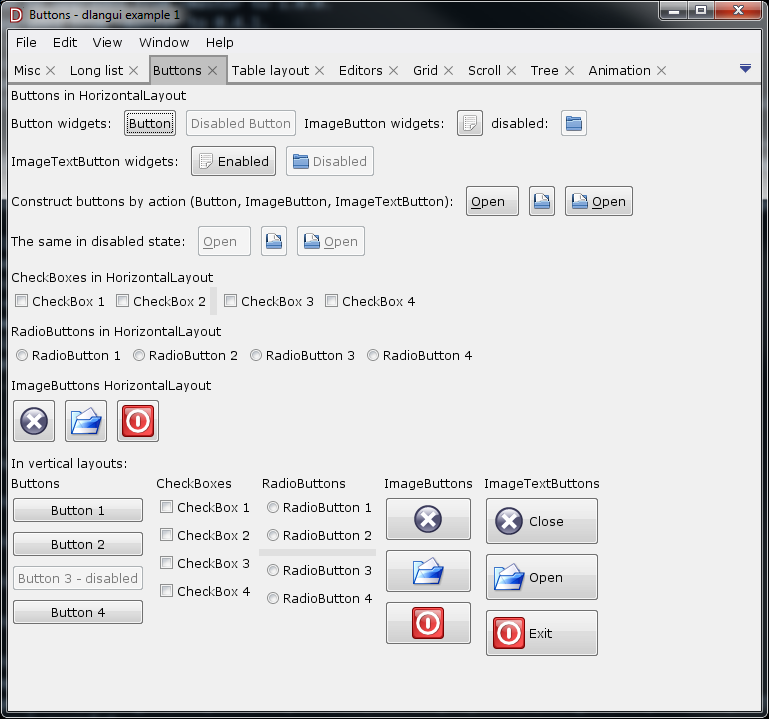Open the Help menu
Viewport: 769px width, 719px height.
coord(220,43)
